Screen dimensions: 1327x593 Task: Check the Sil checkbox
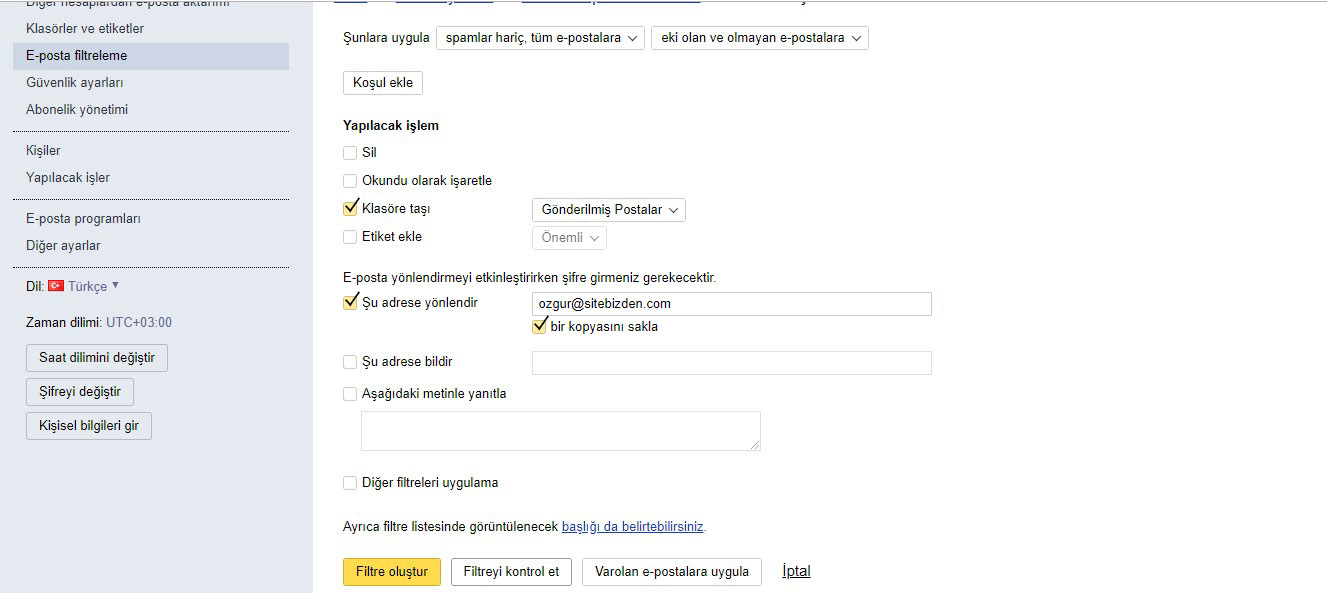click(350, 153)
